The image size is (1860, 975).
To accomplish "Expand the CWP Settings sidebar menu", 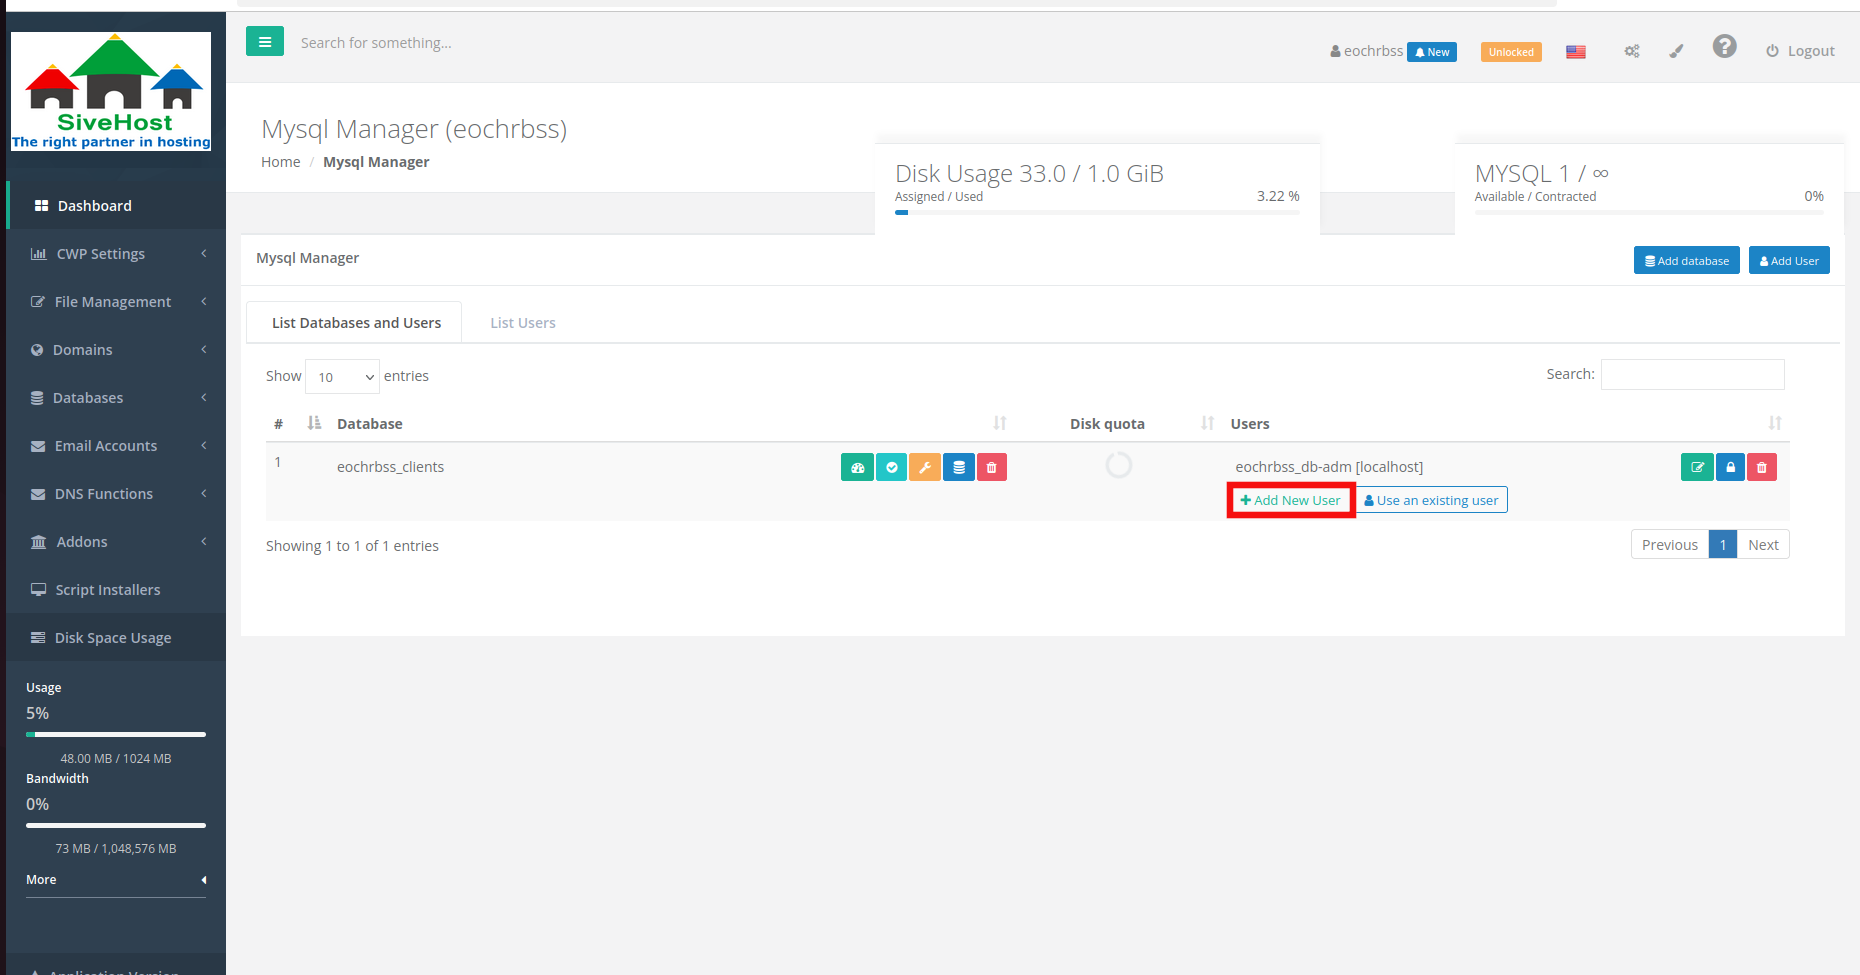I will click(x=116, y=253).
